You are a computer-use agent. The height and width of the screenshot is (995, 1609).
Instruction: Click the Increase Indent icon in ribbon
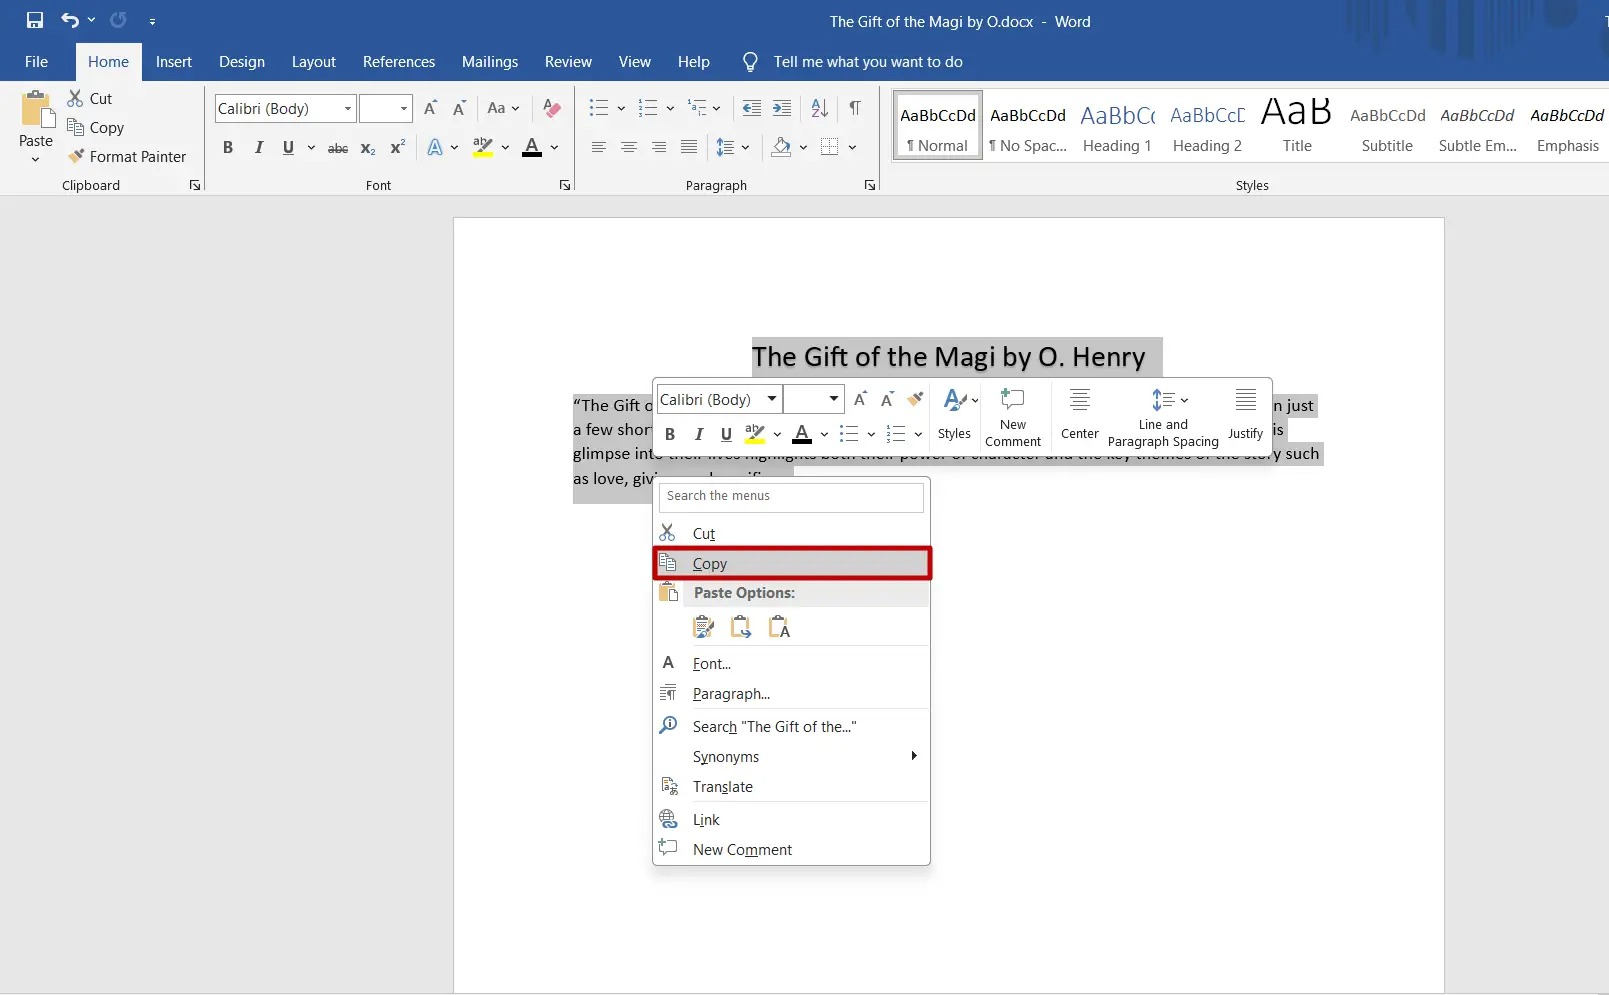(x=782, y=108)
